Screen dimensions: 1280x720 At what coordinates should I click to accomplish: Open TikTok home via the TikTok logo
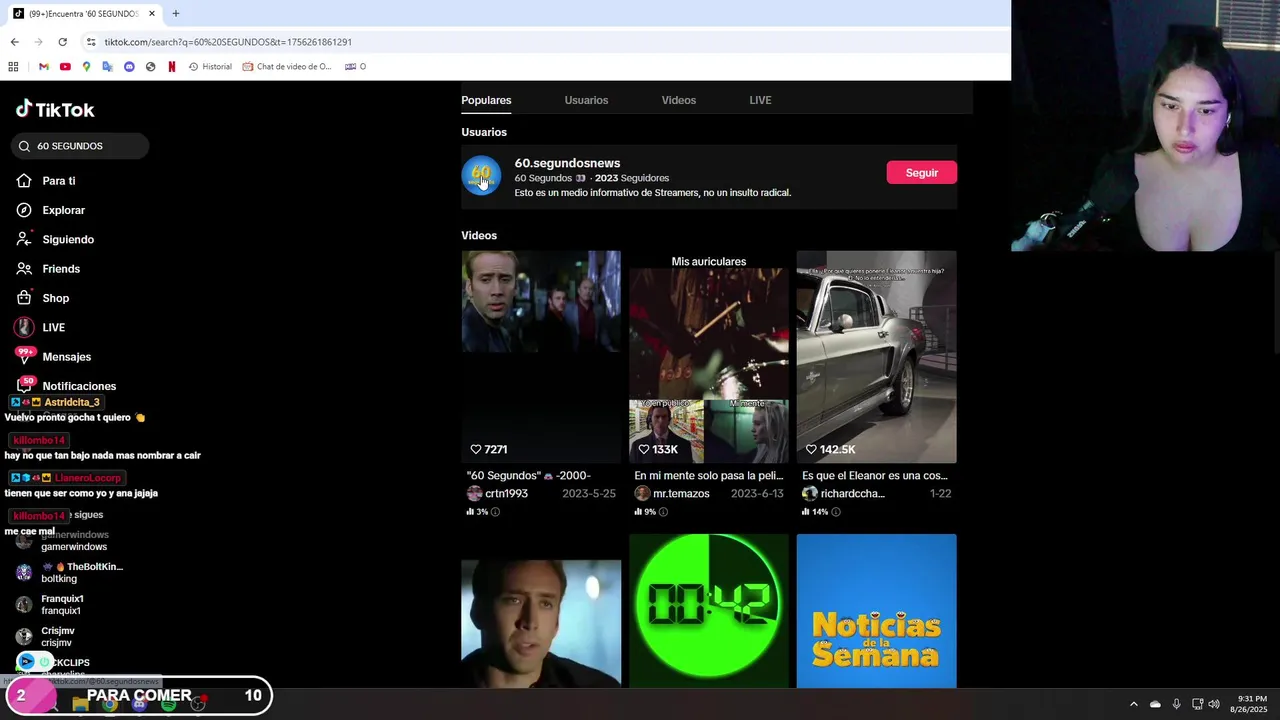pos(55,109)
